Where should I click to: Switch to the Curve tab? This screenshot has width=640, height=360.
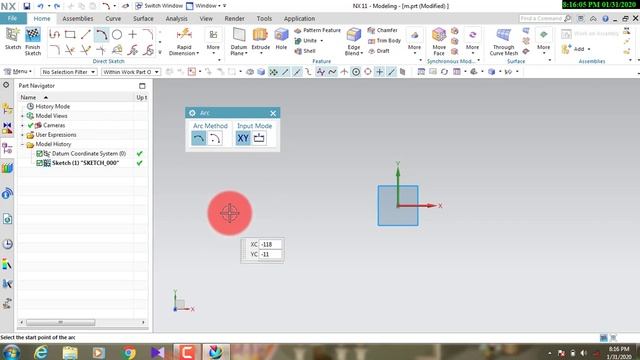113,19
